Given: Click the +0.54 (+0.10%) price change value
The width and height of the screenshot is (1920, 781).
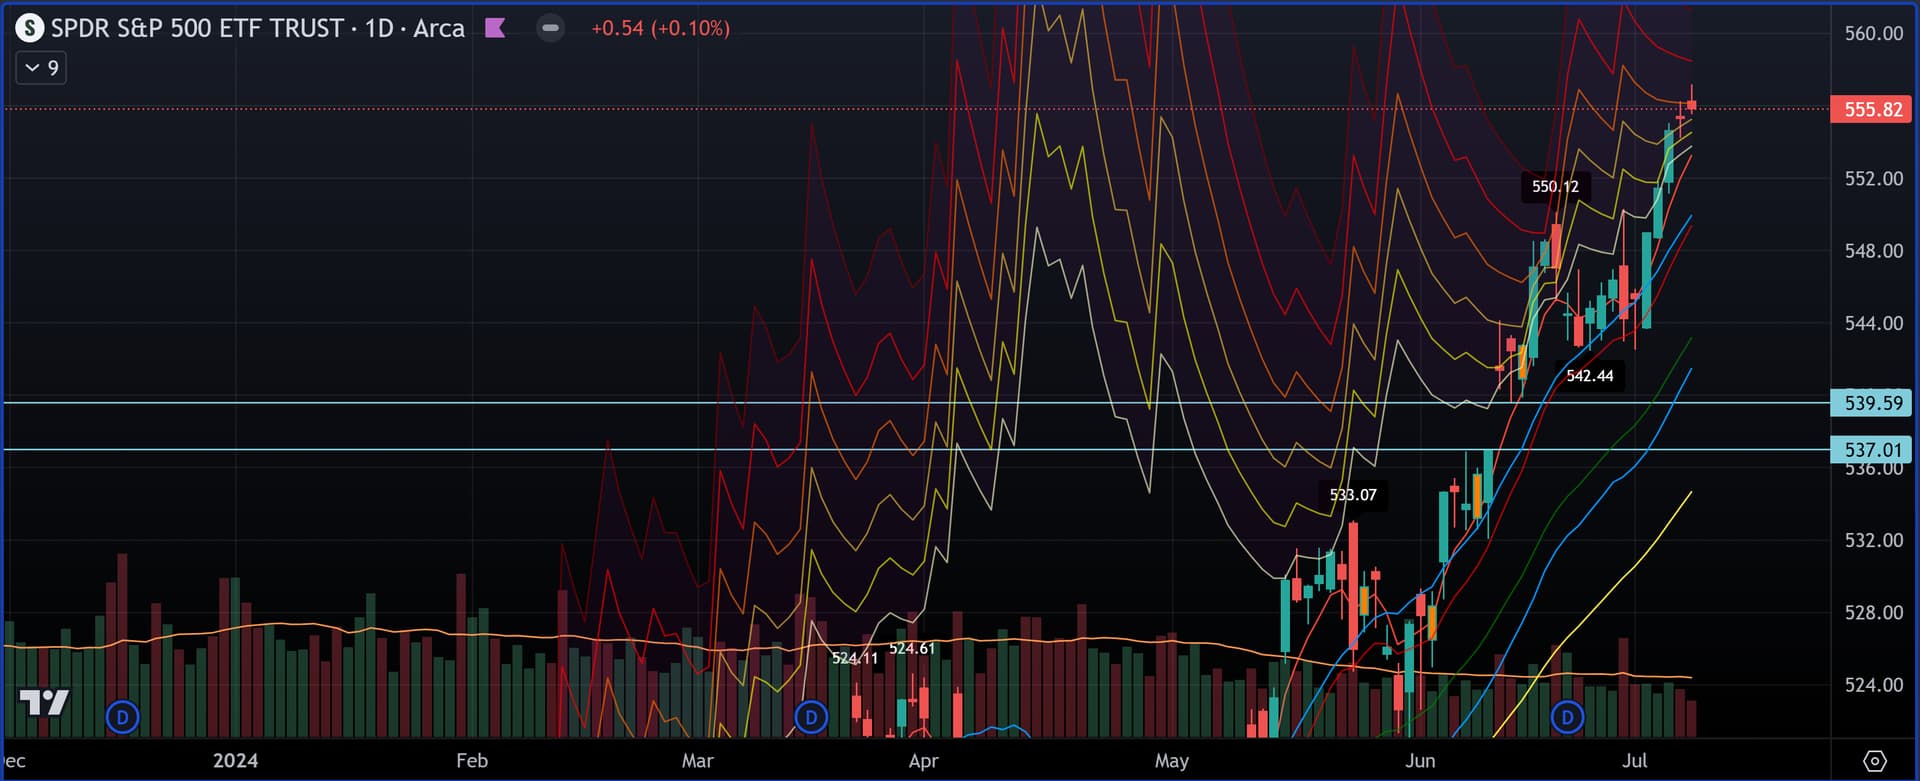Looking at the screenshot, I should (660, 28).
